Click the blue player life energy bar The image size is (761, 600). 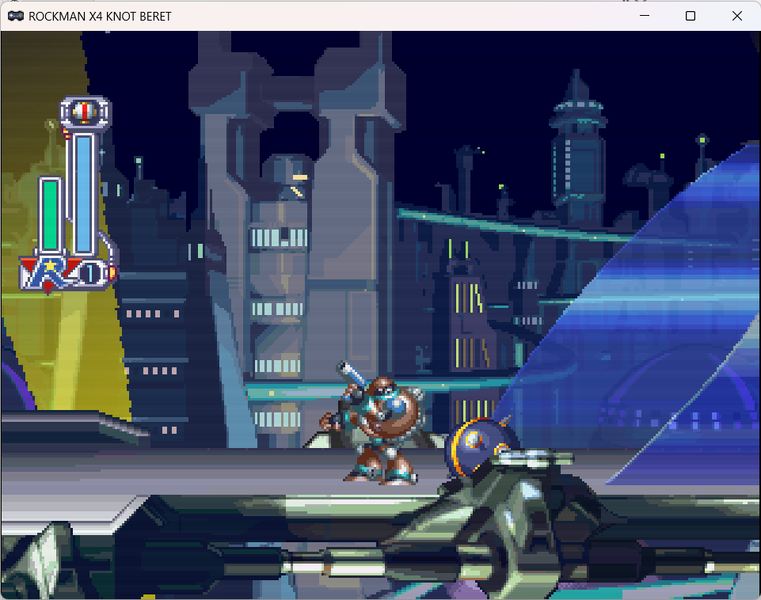(84, 194)
